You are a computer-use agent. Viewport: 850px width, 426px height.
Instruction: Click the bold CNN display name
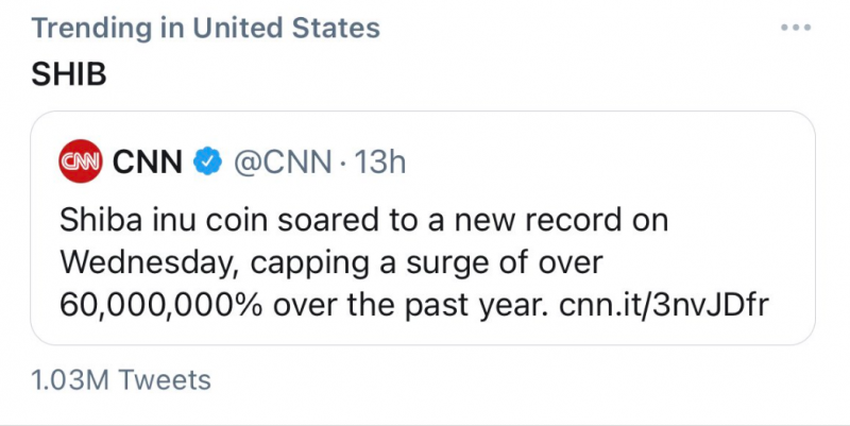point(145,160)
